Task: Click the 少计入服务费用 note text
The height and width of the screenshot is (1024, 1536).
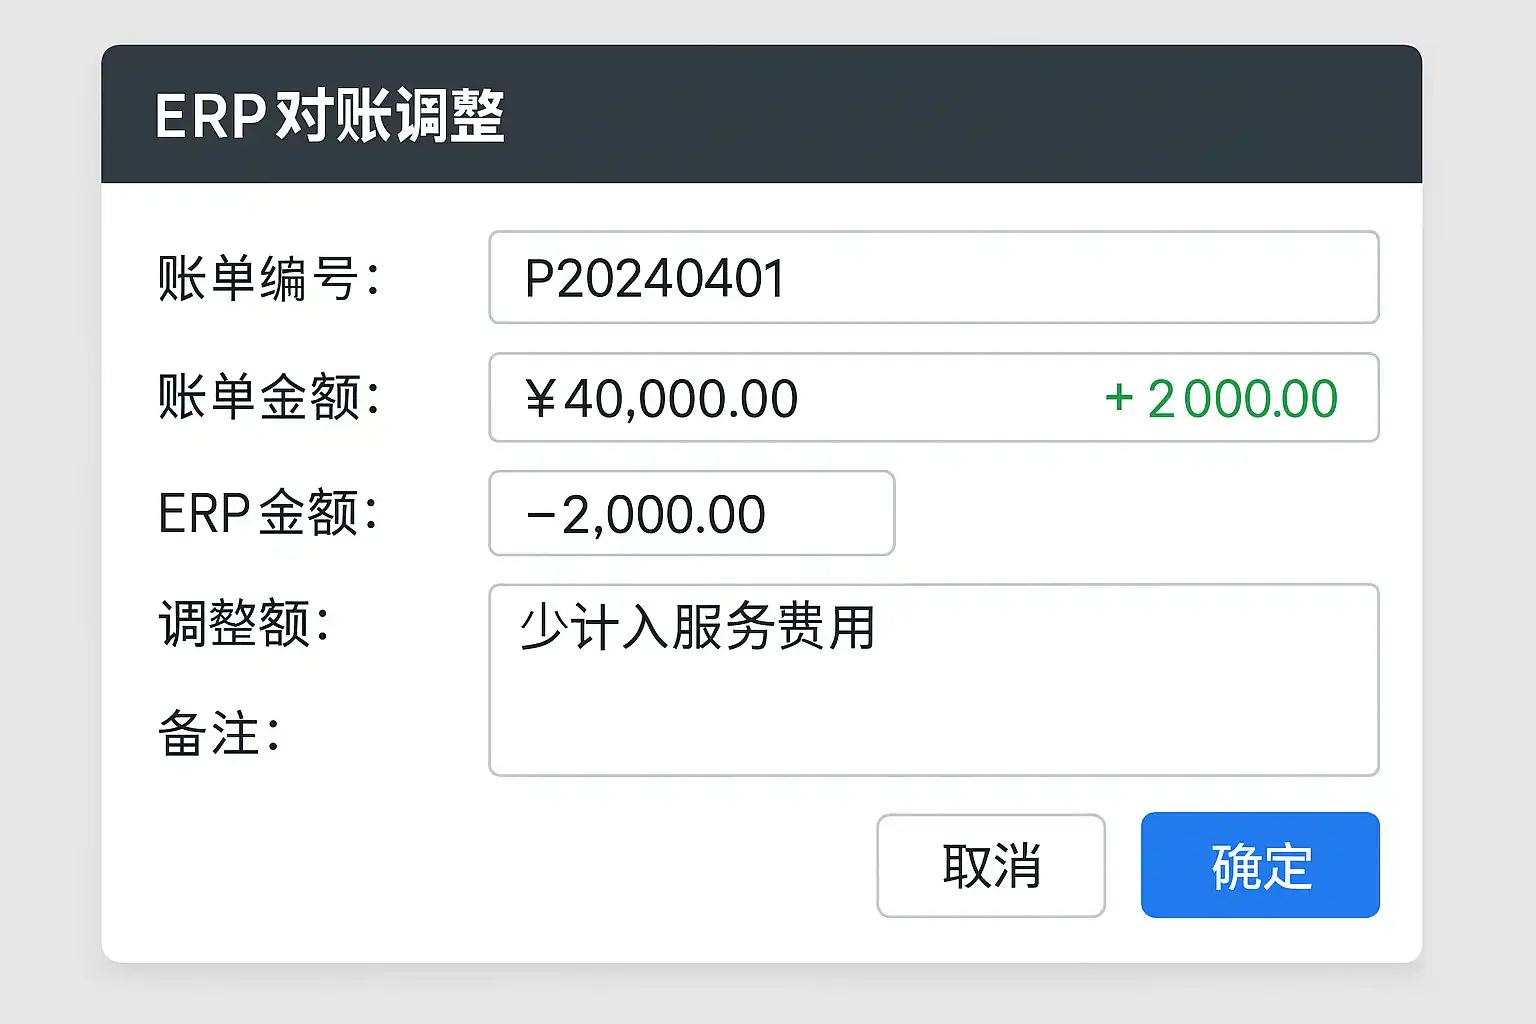Action: point(698,628)
